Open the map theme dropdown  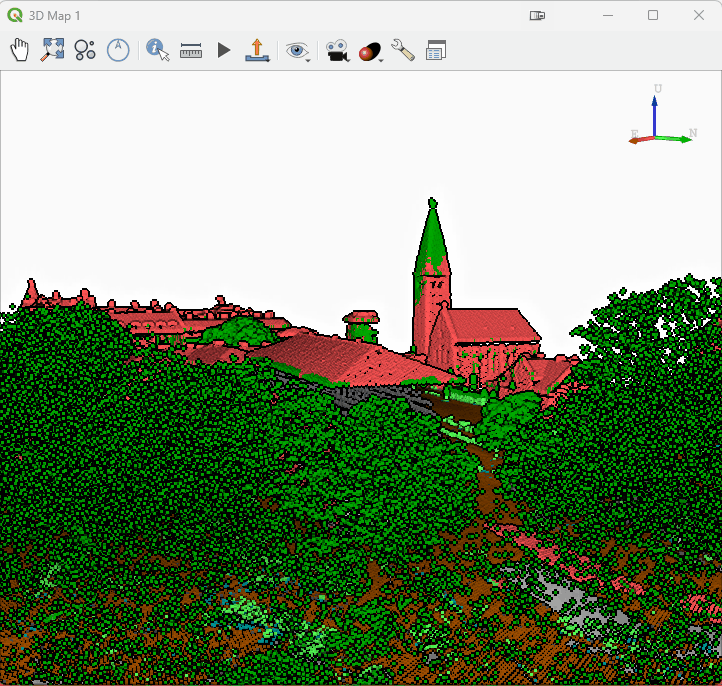point(371,51)
